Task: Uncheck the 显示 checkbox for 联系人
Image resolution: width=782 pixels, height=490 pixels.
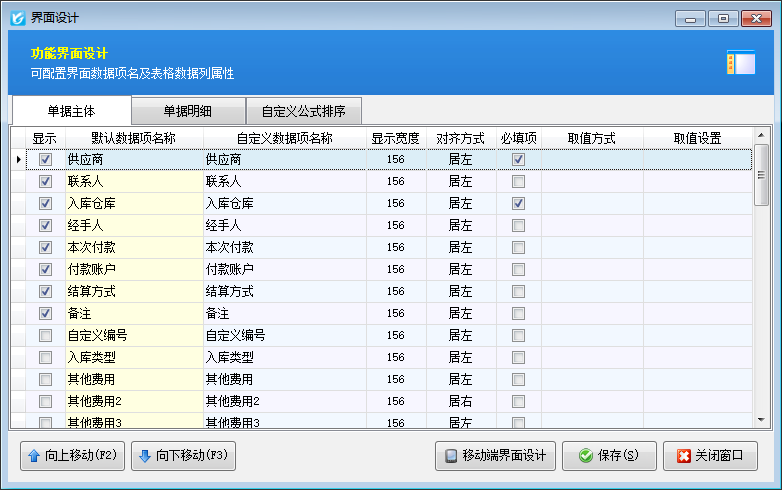Action: click(45, 182)
